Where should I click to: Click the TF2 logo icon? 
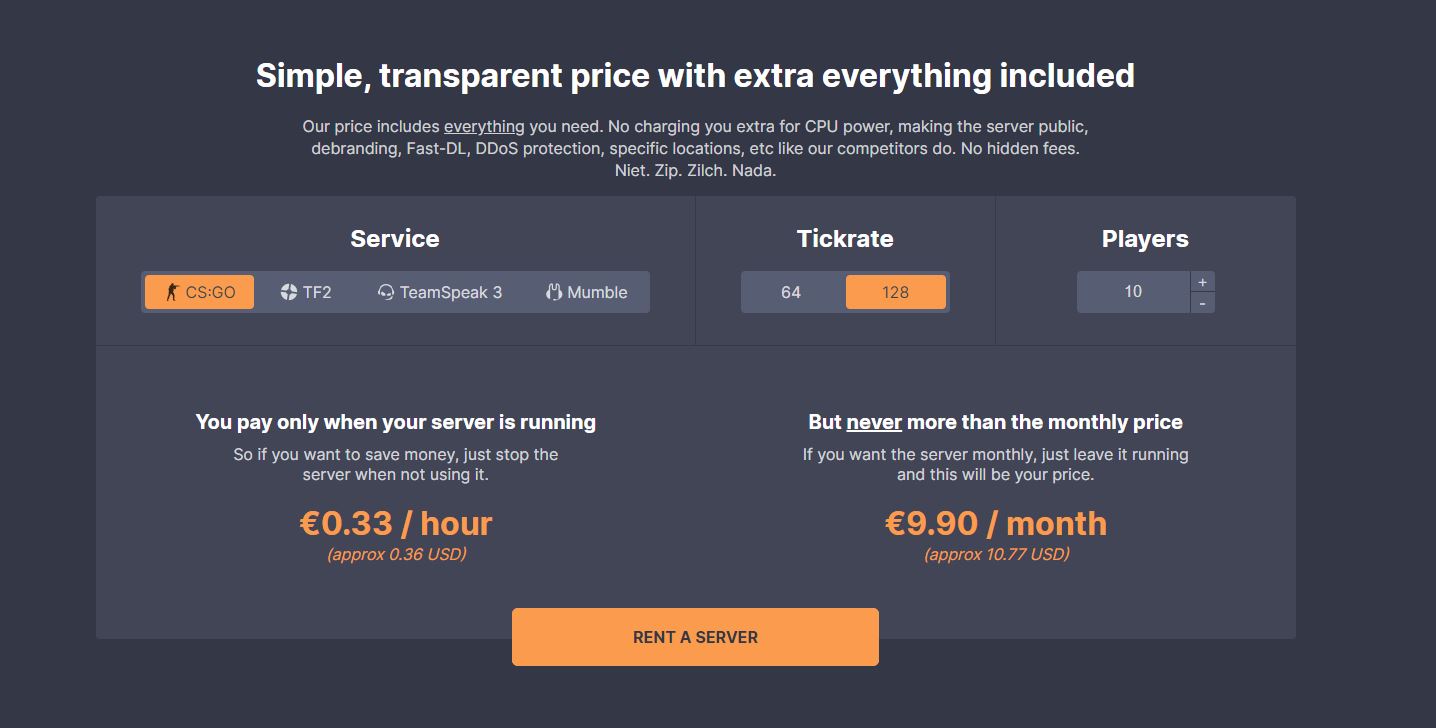click(289, 292)
